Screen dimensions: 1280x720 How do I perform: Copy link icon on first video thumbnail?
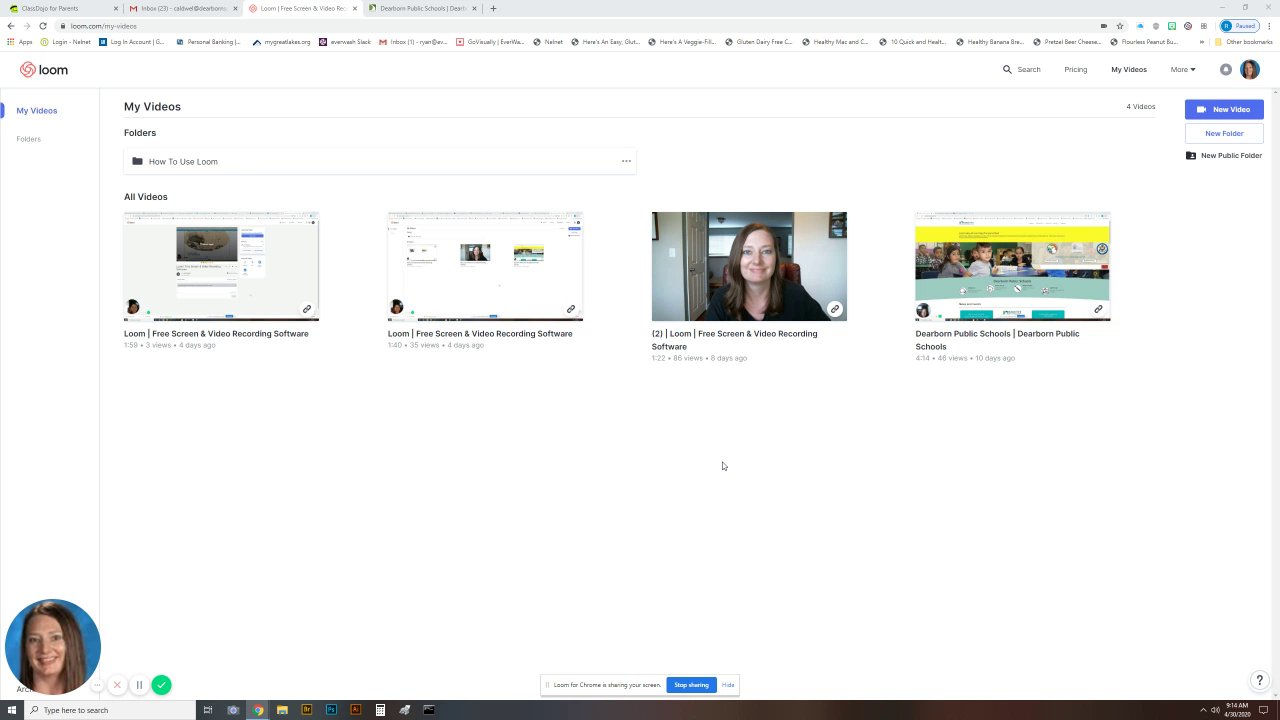click(307, 309)
